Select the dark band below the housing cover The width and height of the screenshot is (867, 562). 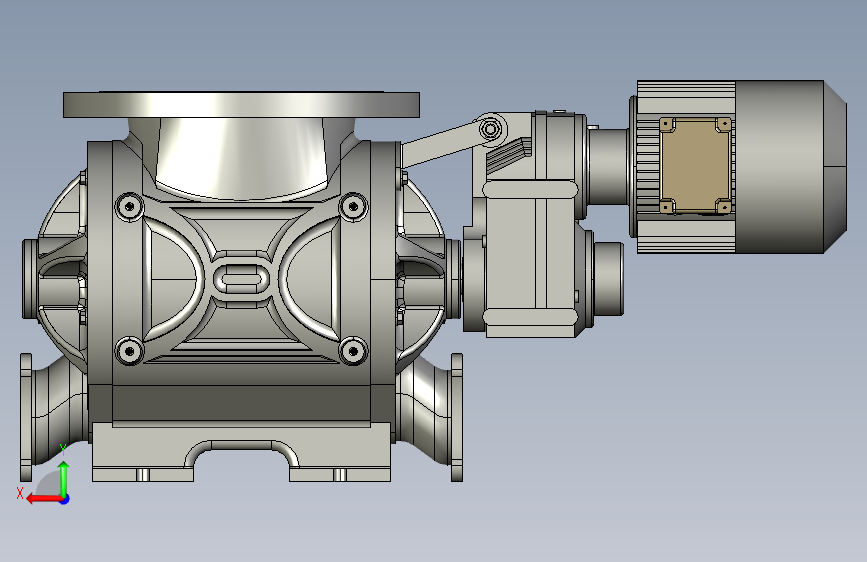click(241, 403)
